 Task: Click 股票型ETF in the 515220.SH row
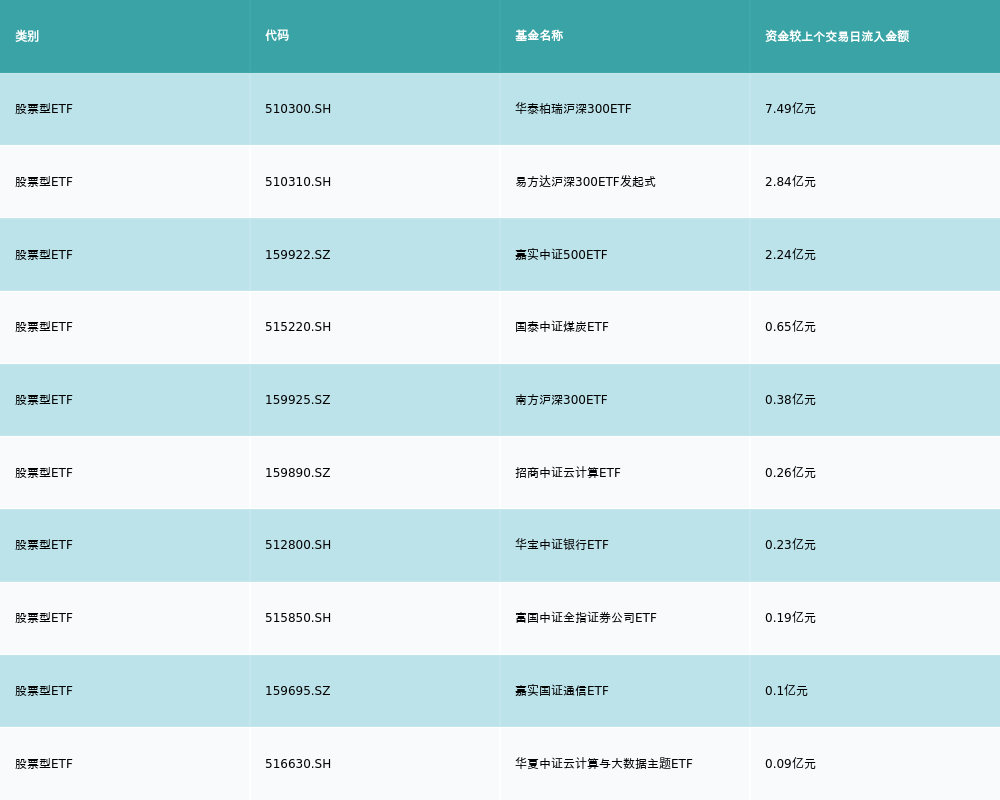(x=44, y=327)
